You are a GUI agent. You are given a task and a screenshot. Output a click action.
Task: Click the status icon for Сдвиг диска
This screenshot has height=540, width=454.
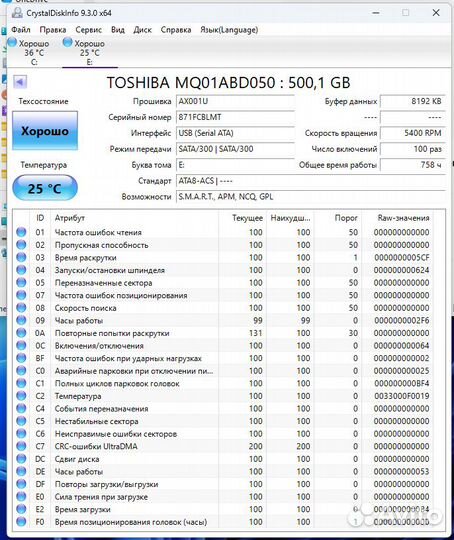click(x=21, y=459)
